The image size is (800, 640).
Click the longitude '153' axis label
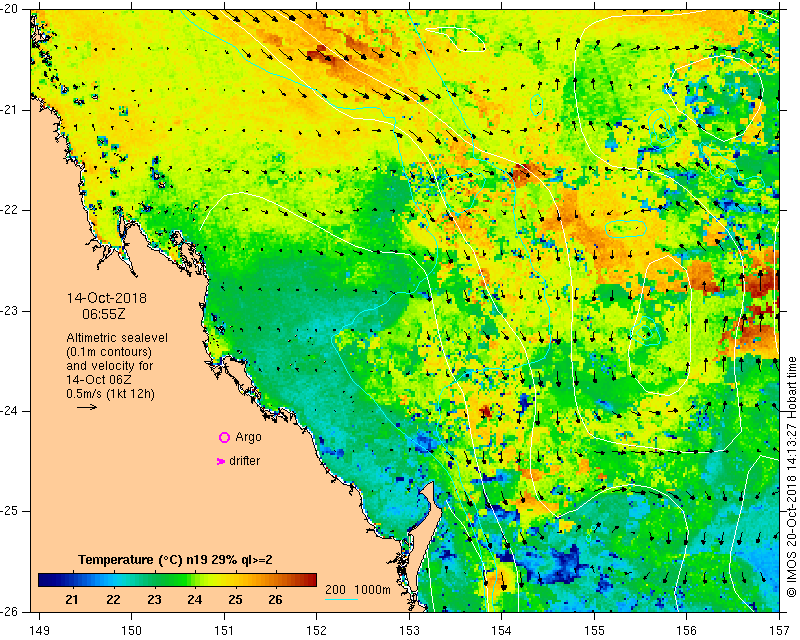[409, 630]
